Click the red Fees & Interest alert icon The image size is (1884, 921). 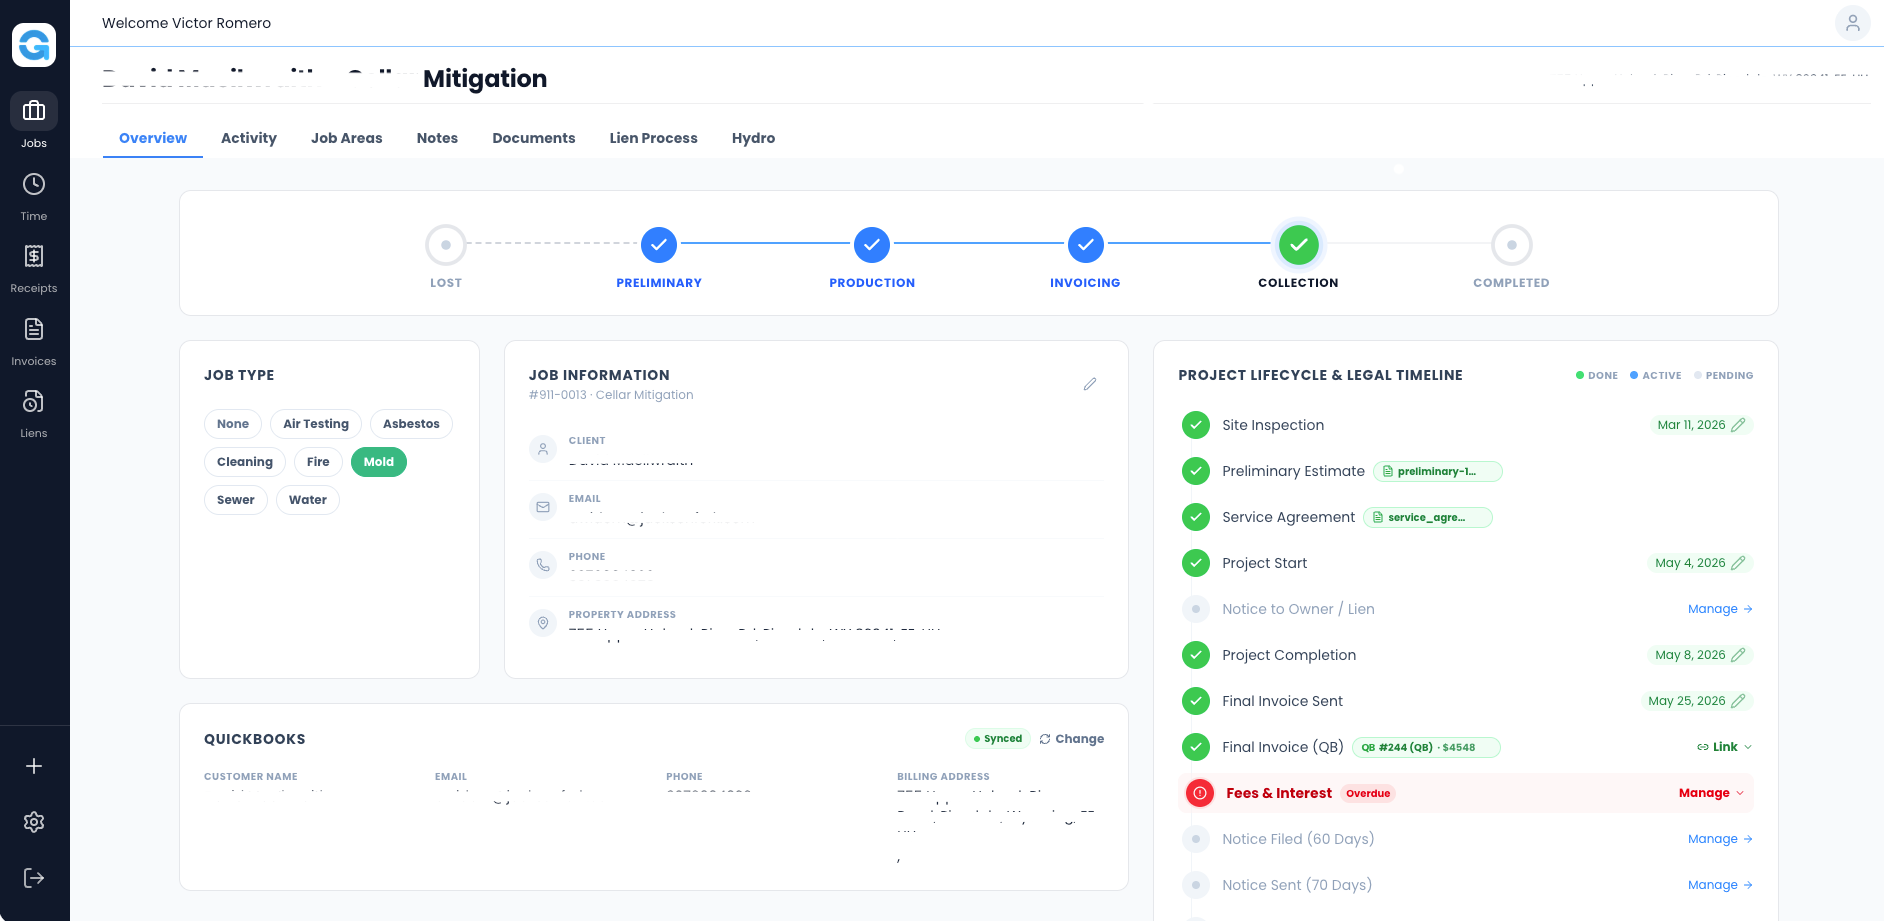coord(1200,793)
